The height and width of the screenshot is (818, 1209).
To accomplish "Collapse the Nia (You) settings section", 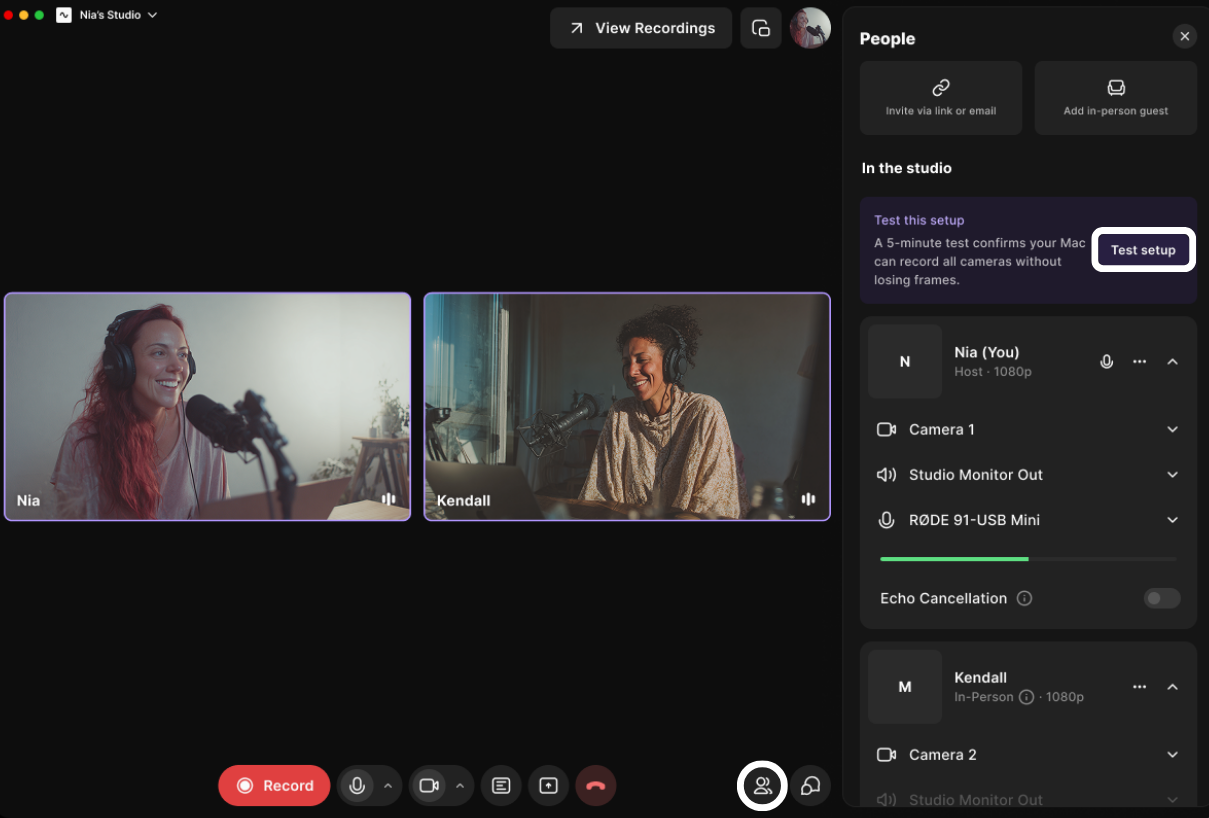I will [1173, 361].
